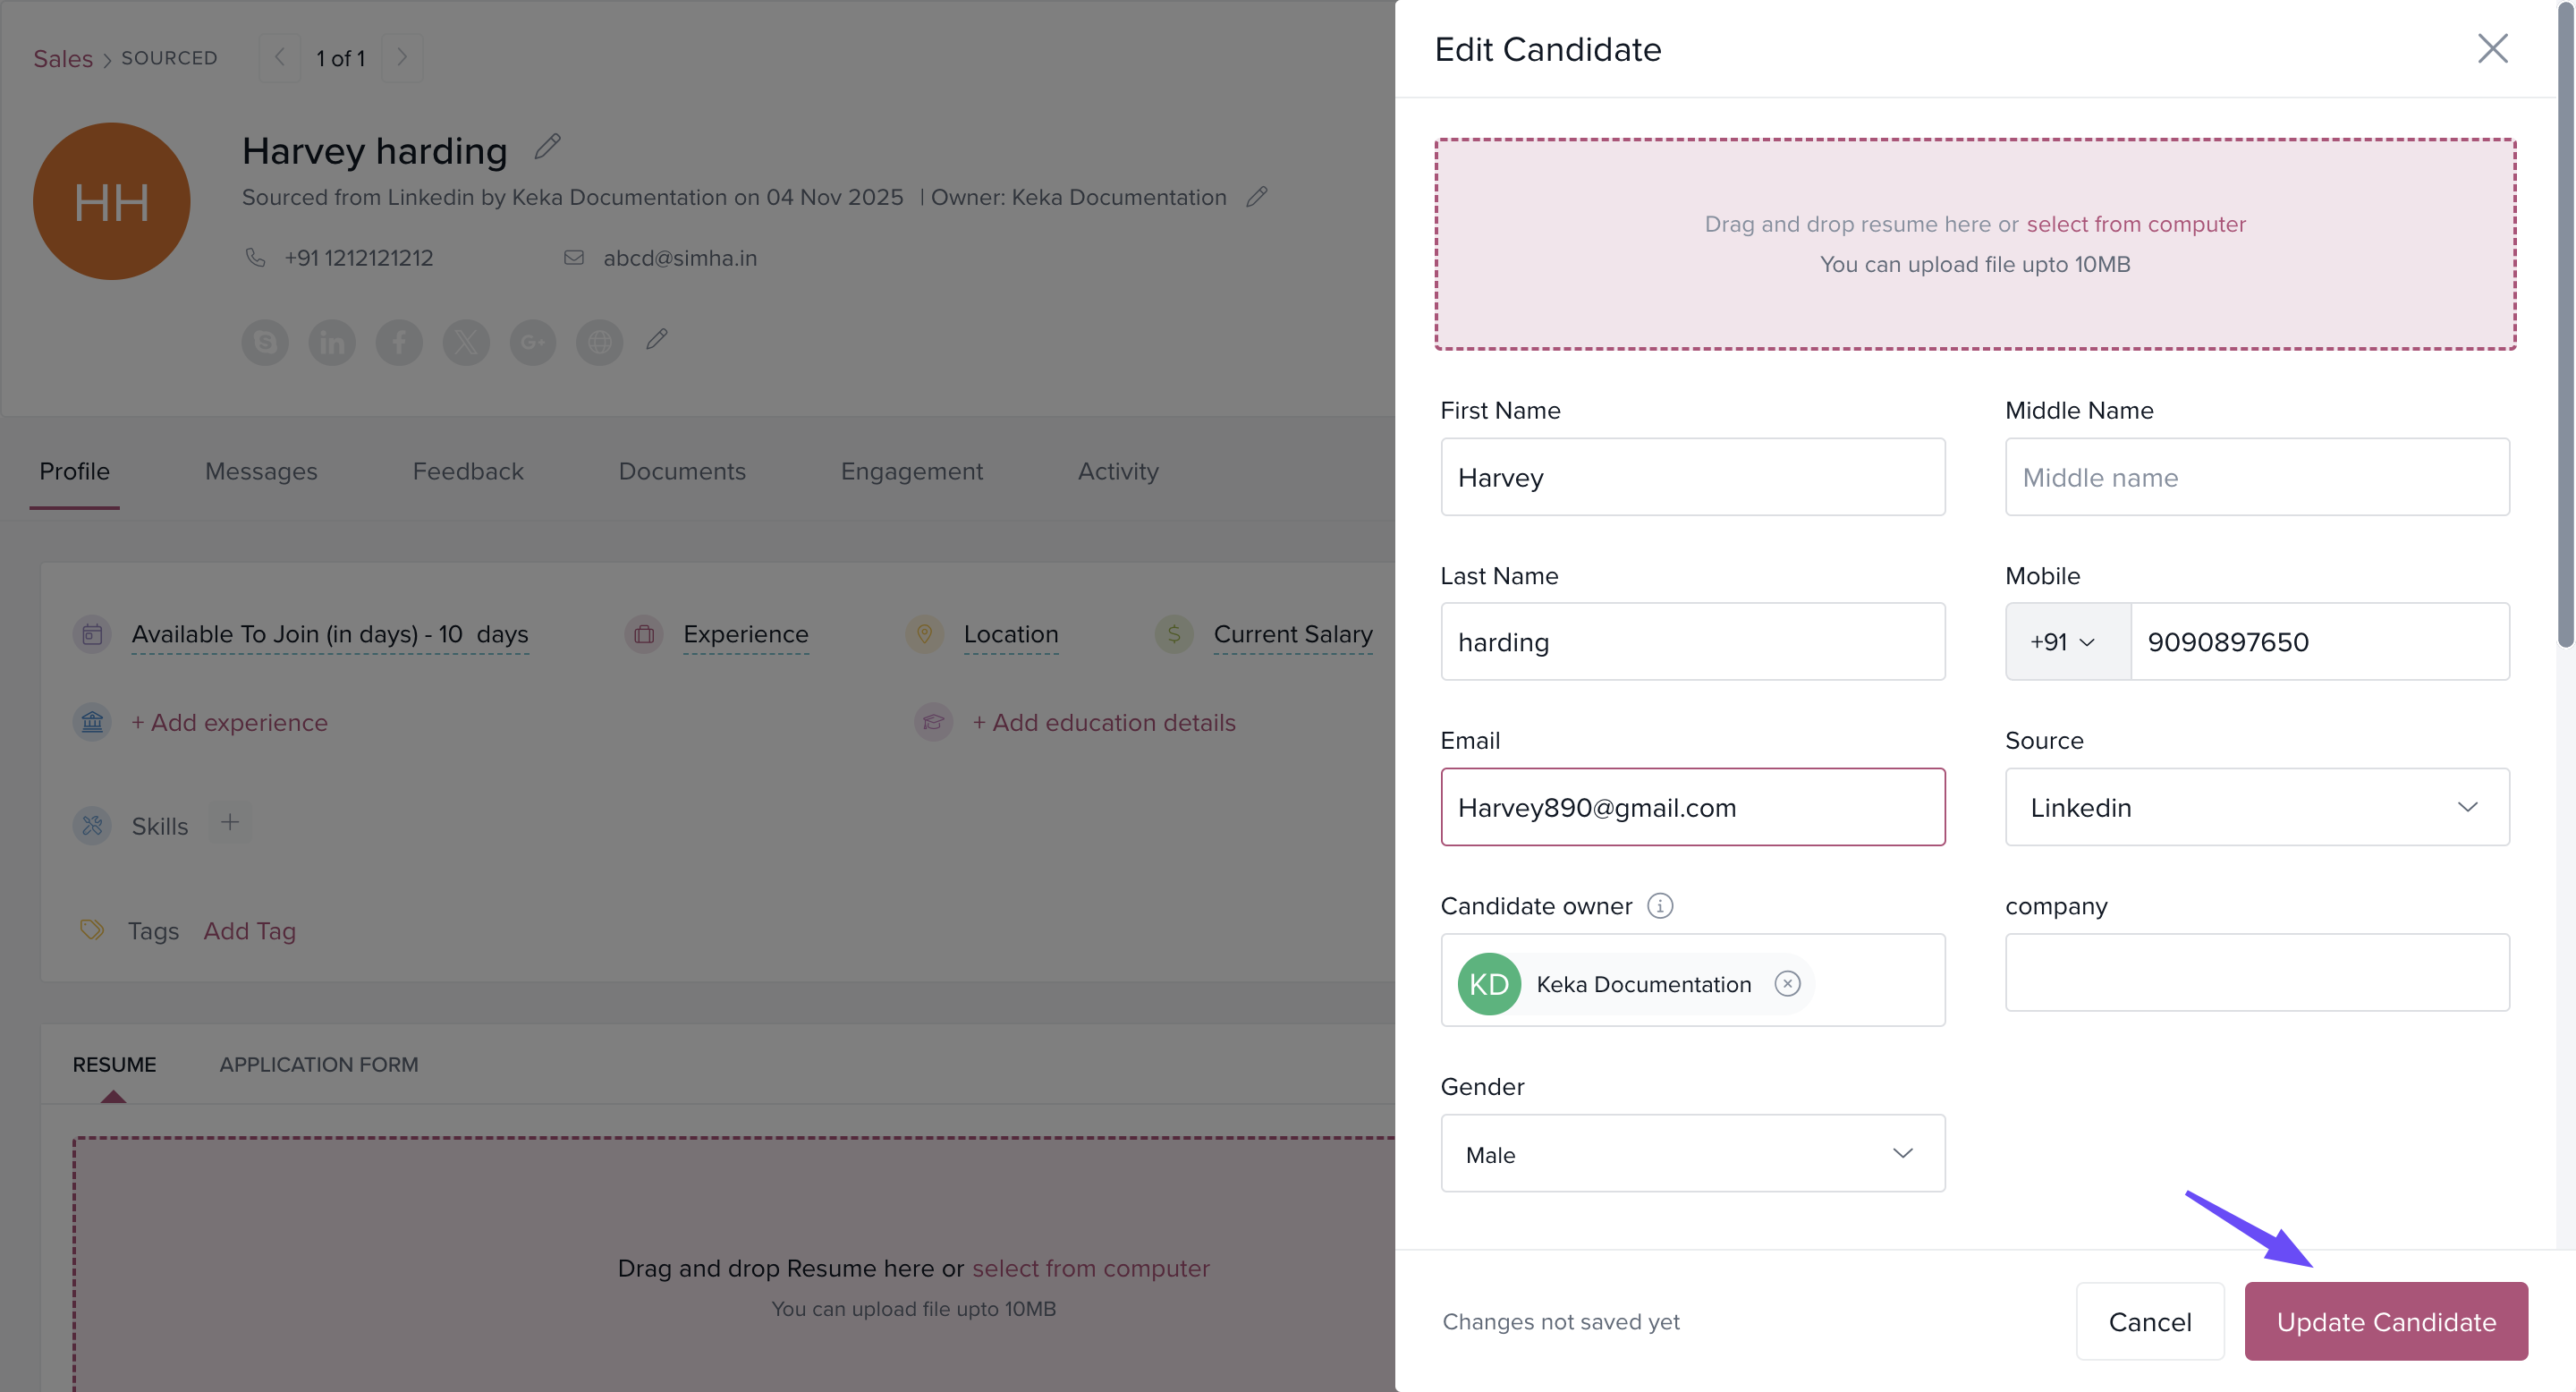The width and height of the screenshot is (2576, 1392).
Task: Click the Update Candidate button
Action: tap(2385, 1322)
